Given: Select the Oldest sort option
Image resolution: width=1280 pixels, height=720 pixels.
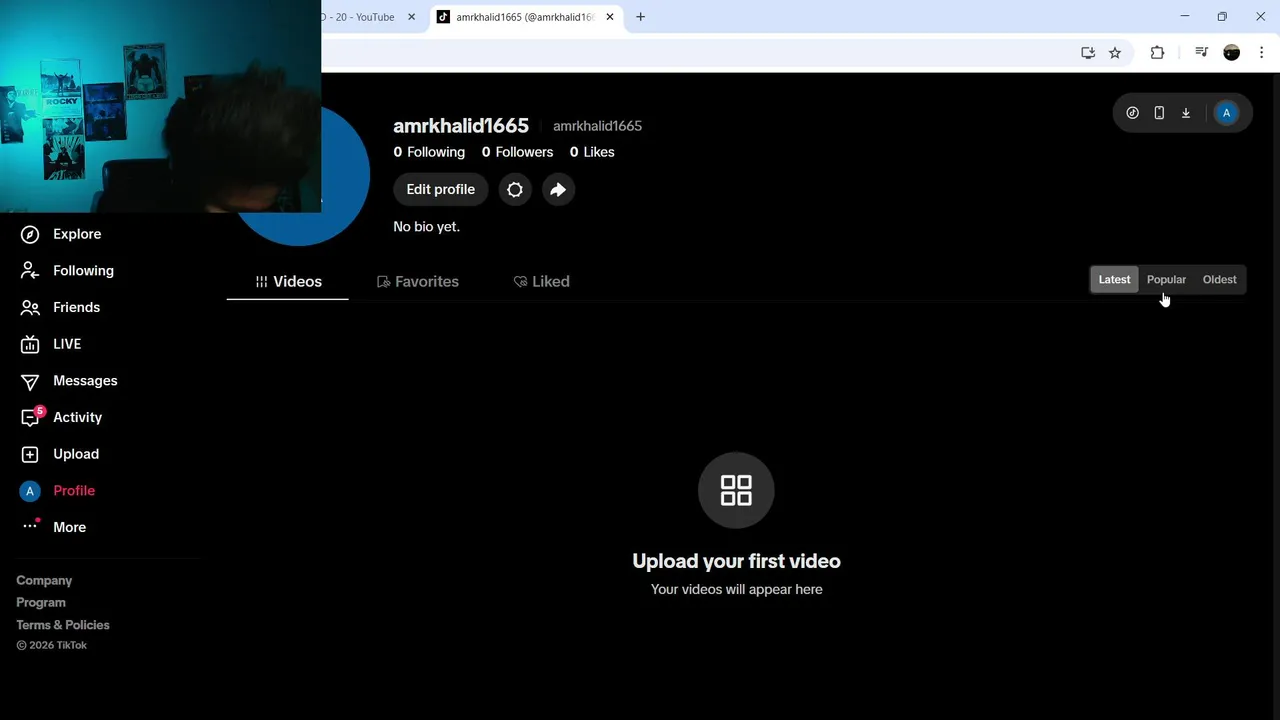Looking at the screenshot, I should click(x=1220, y=280).
